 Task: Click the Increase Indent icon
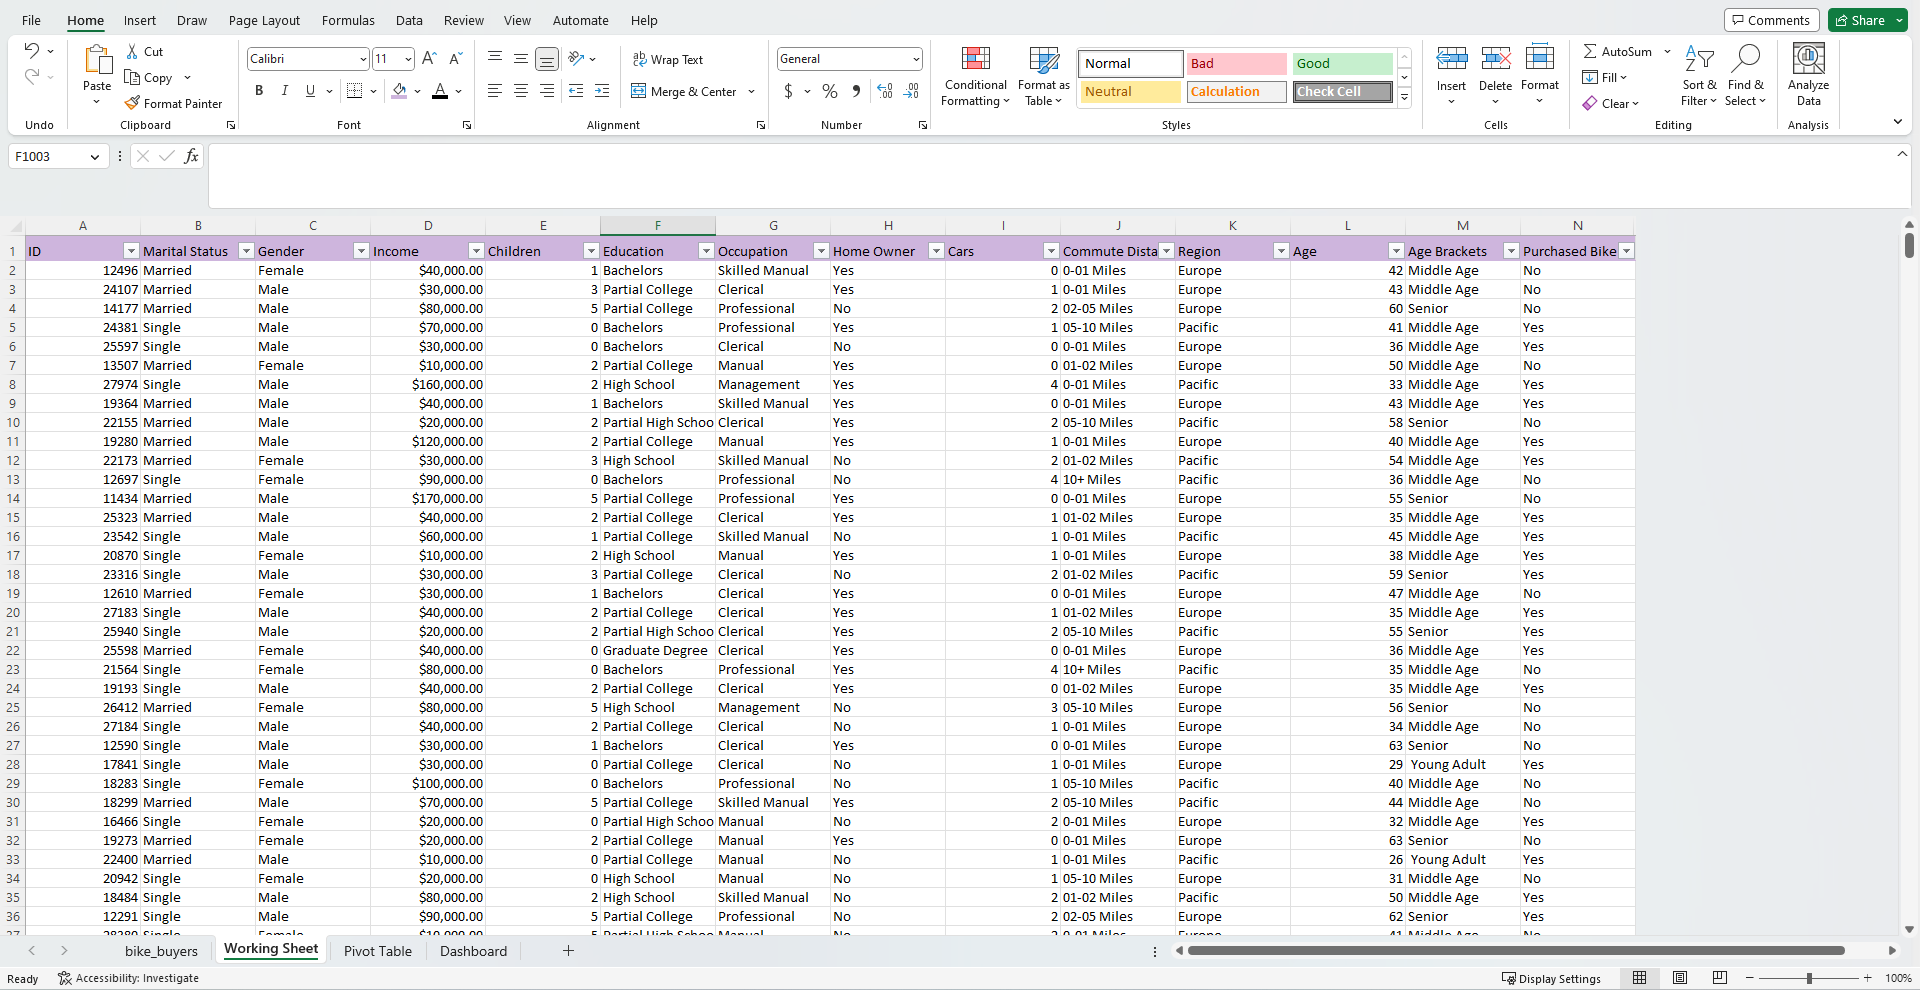[602, 91]
